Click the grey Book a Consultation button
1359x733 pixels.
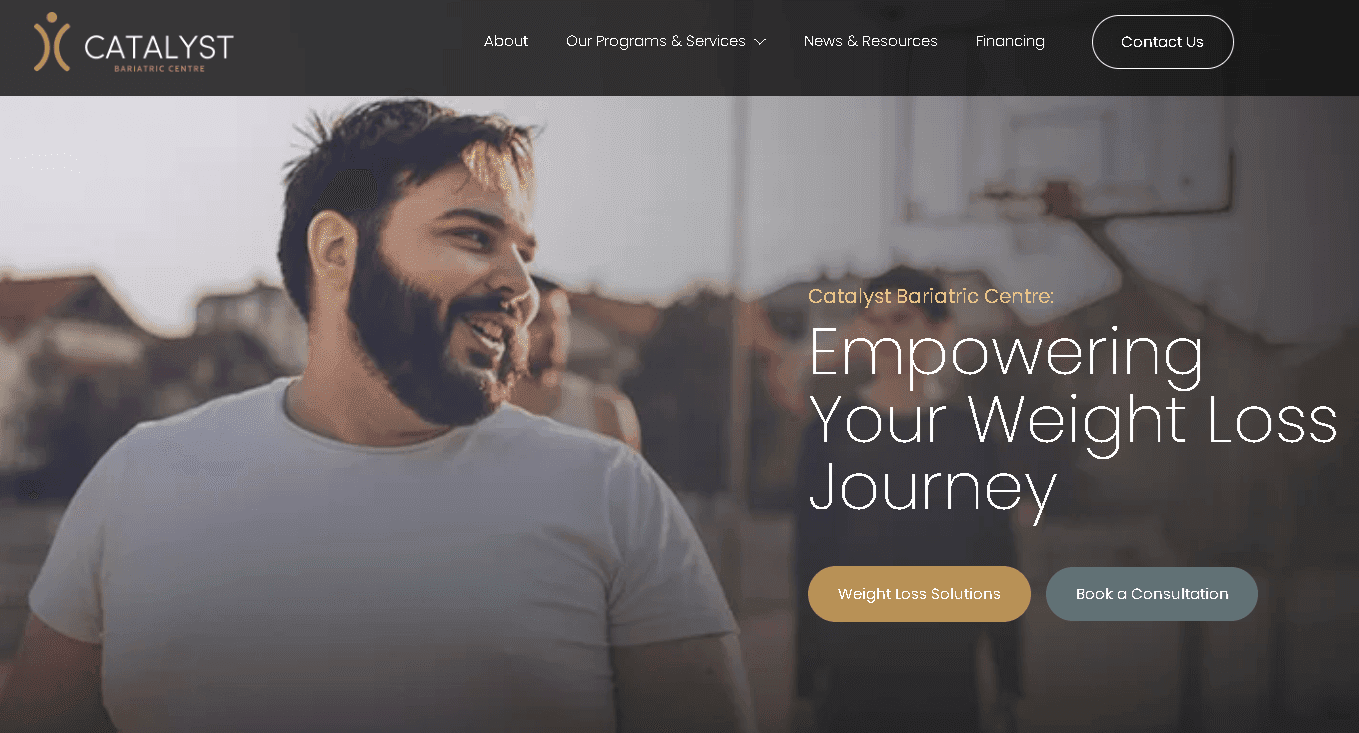[x=1152, y=594]
